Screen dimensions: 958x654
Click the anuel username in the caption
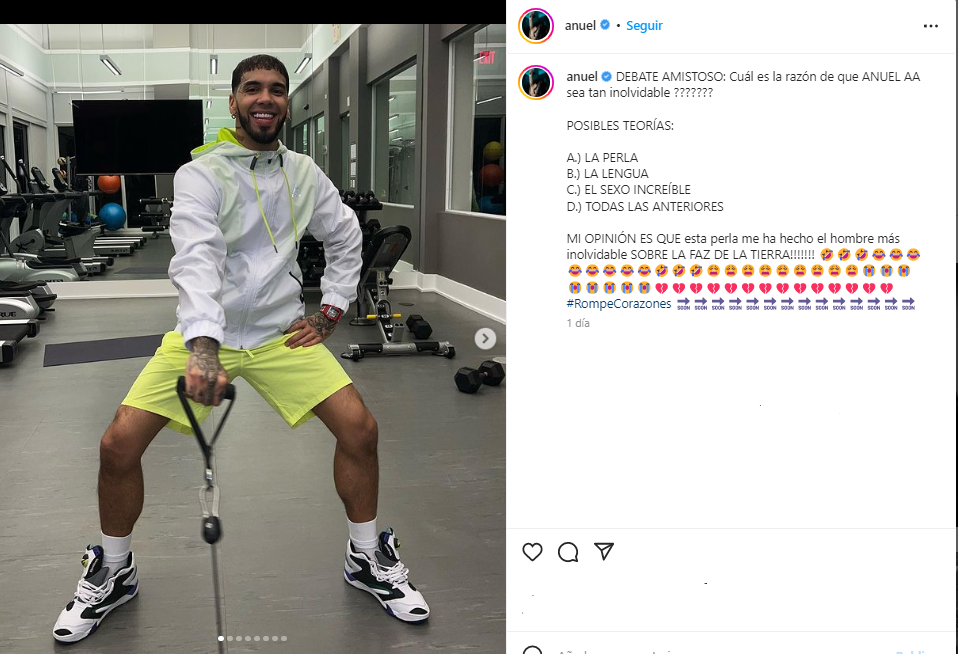[x=582, y=76]
